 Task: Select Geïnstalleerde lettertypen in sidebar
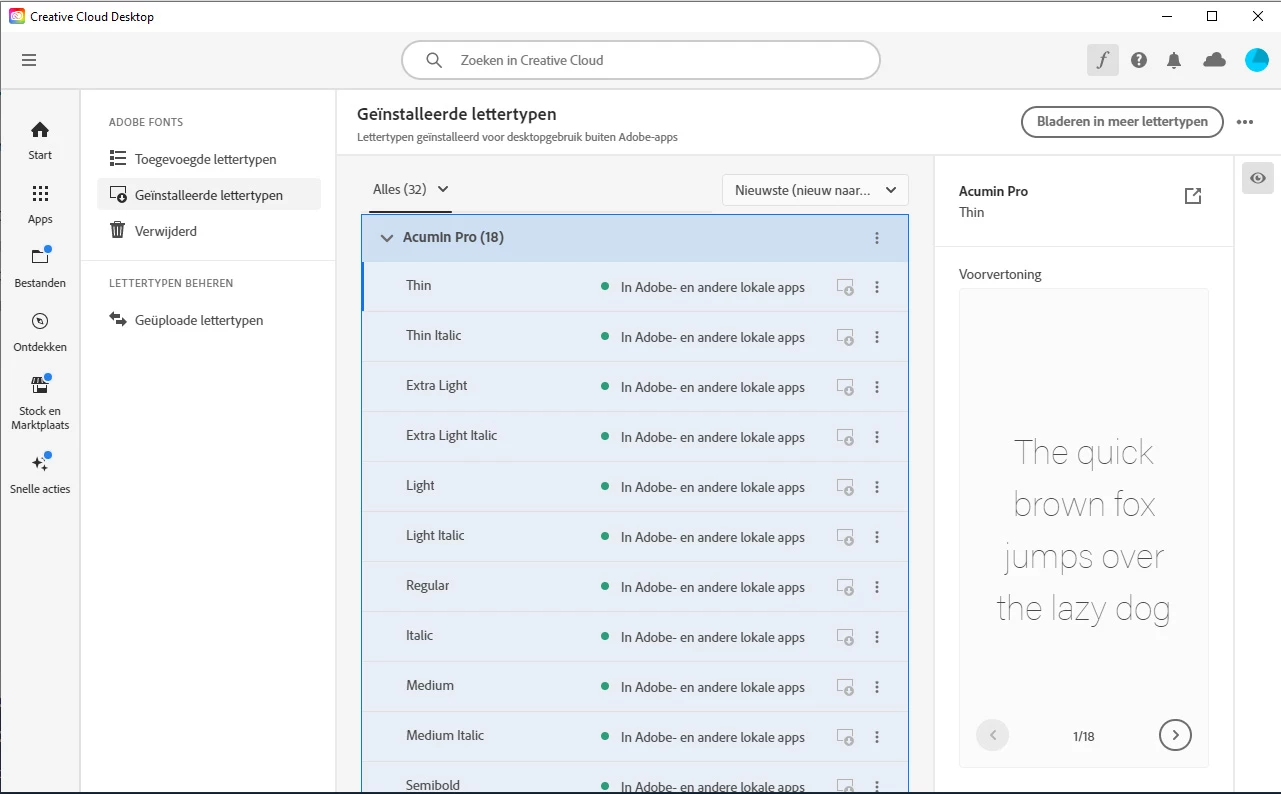coord(208,195)
